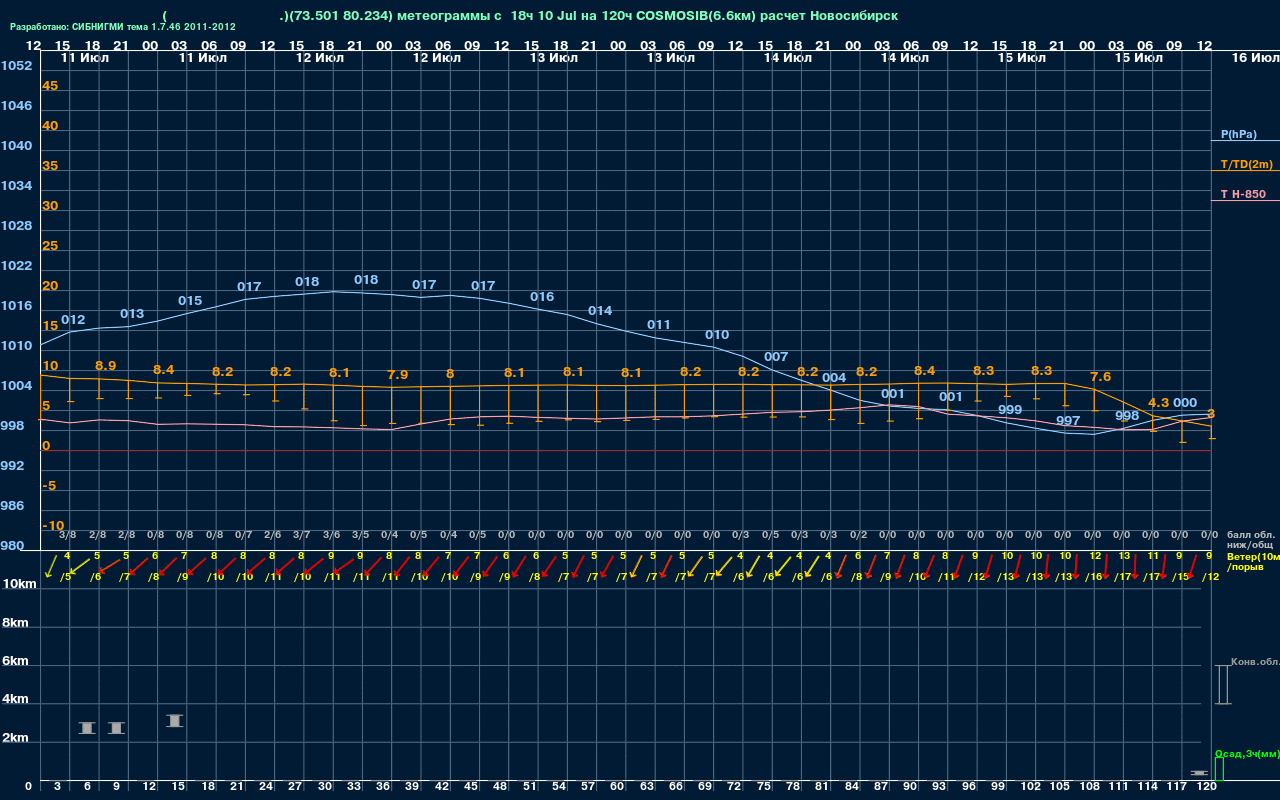The image size is (1280, 800).
Task: Click the 8.9 temperature value
Action: click(x=105, y=366)
